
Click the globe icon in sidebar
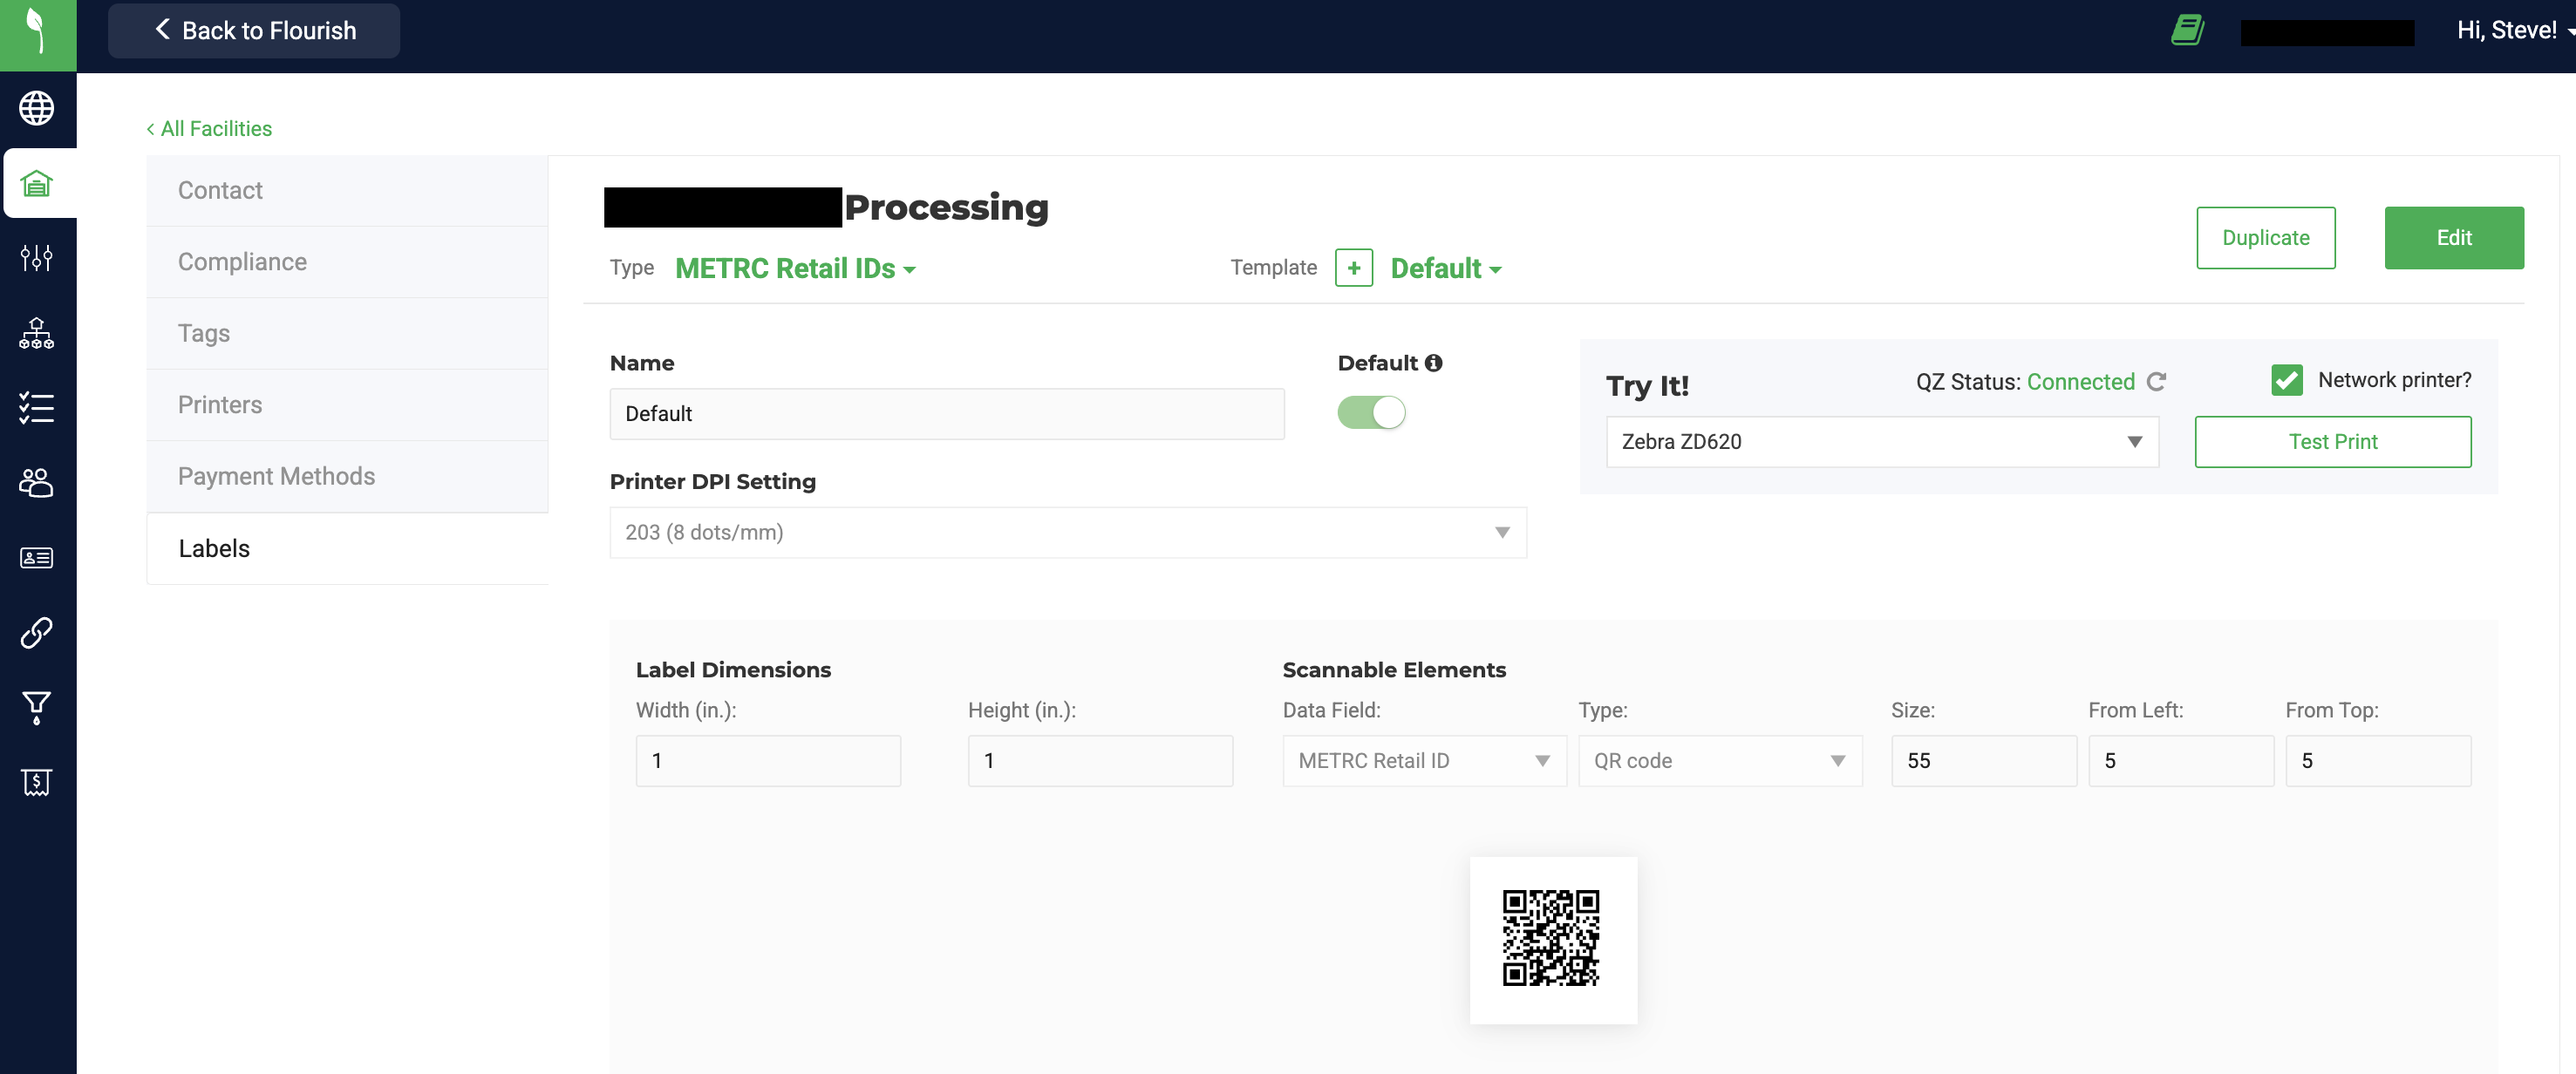pyautogui.click(x=37, y=108)
